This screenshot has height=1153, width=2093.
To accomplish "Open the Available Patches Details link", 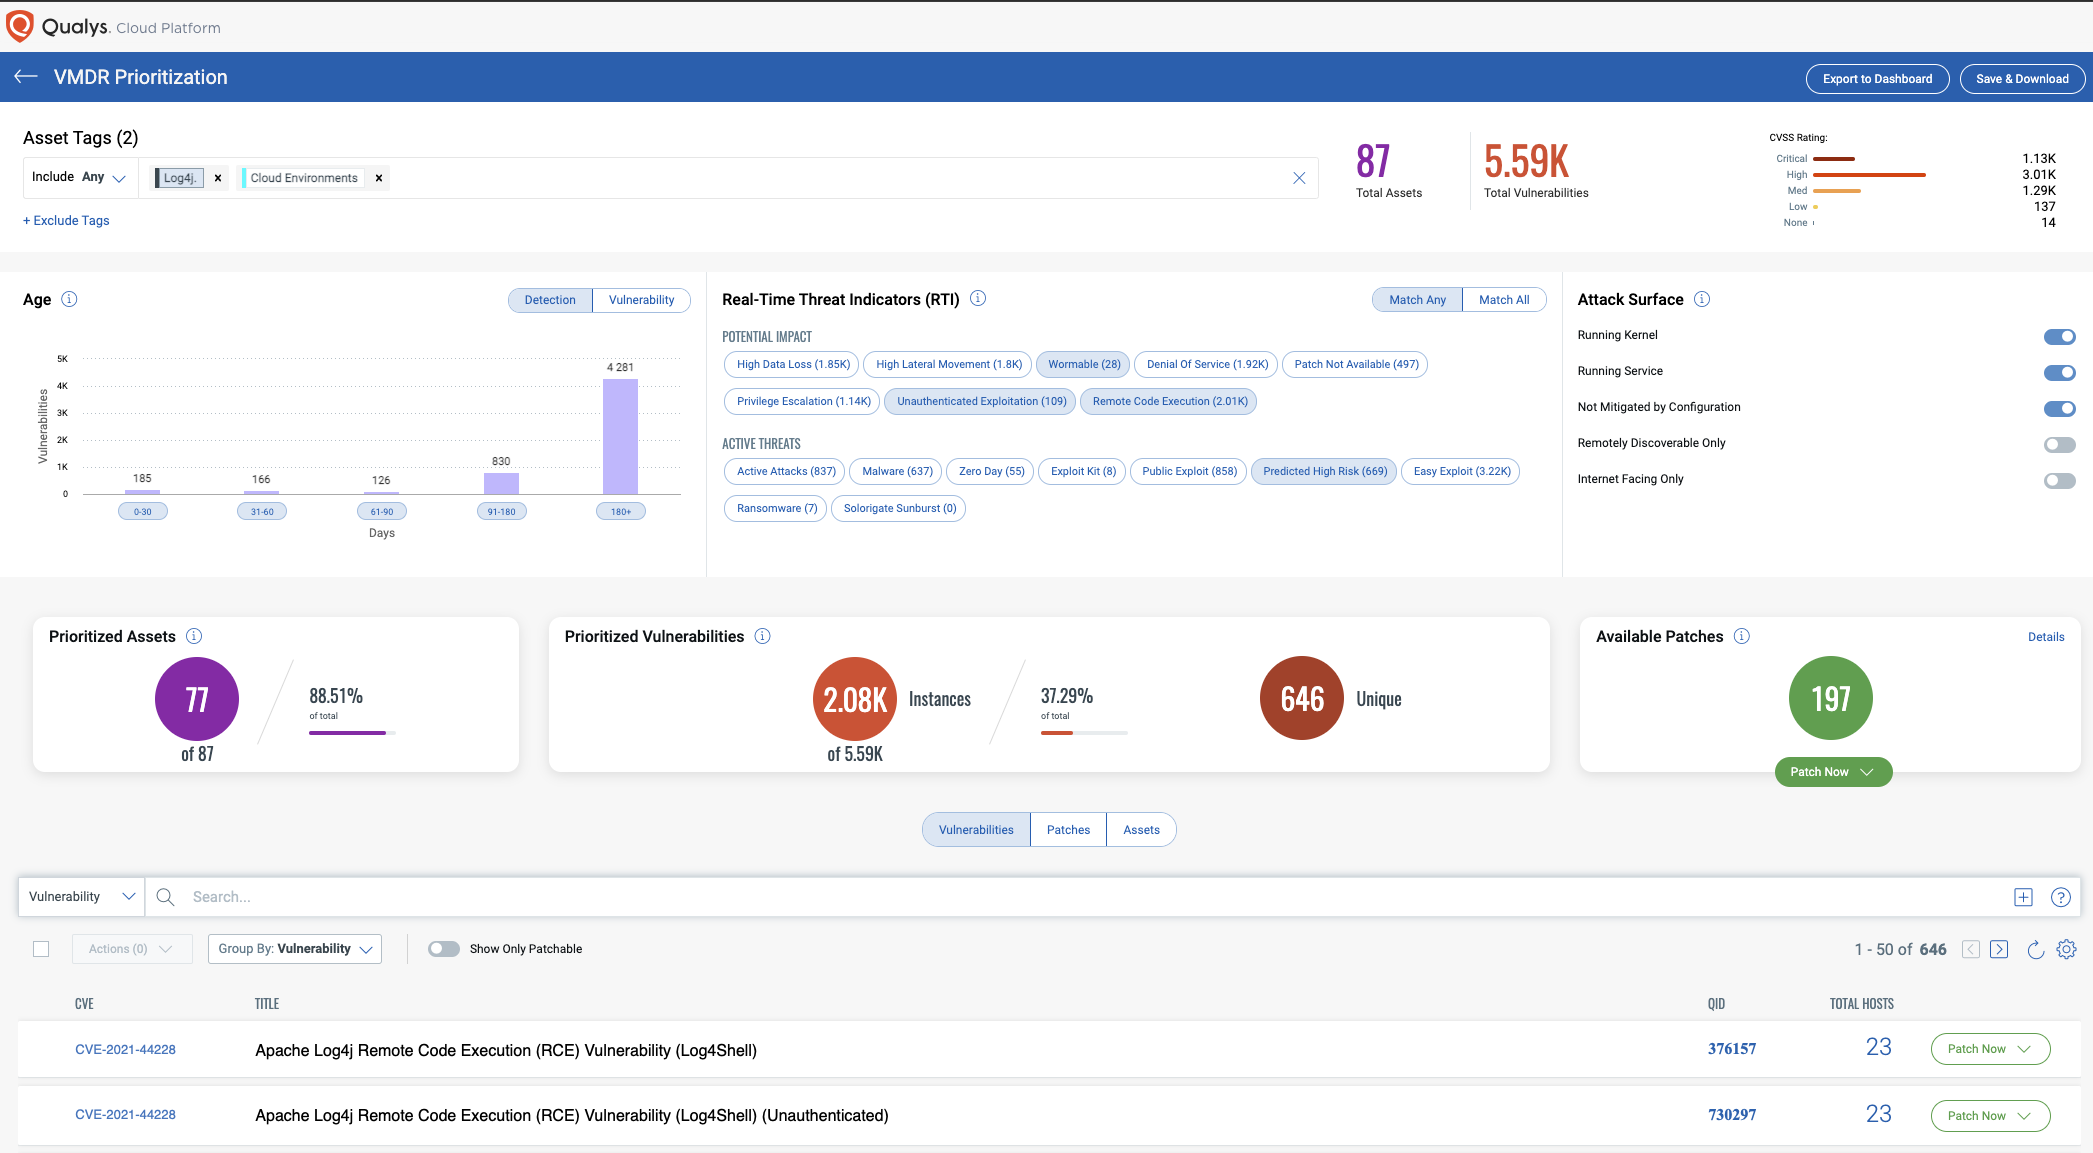I will tap(2046, 637).
